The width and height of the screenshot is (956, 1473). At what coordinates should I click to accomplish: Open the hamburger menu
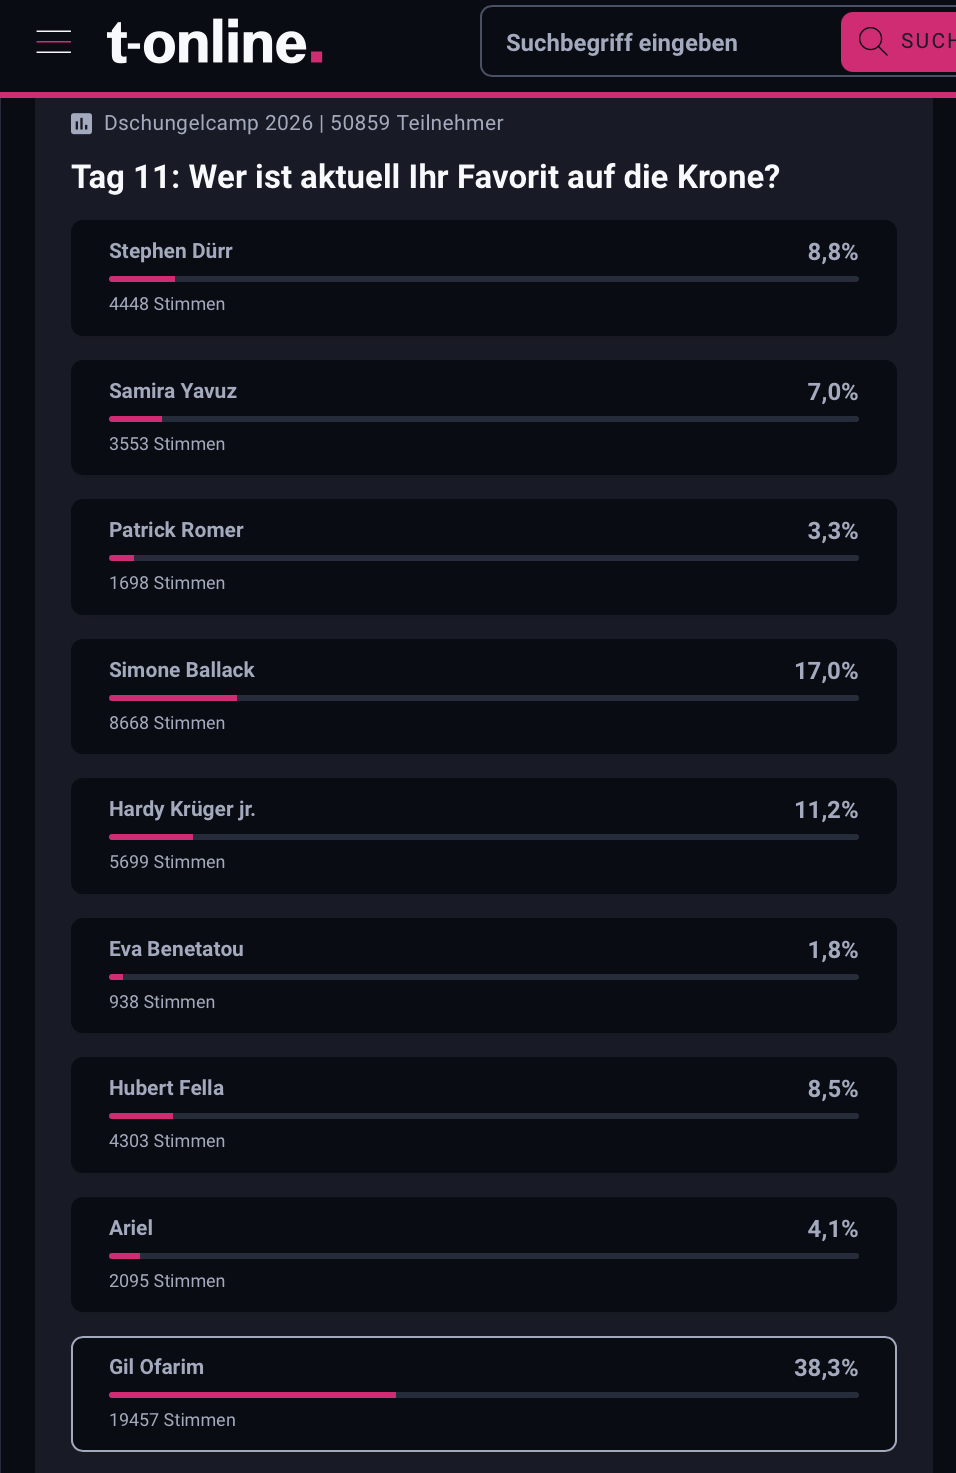(x=53, y=42)
